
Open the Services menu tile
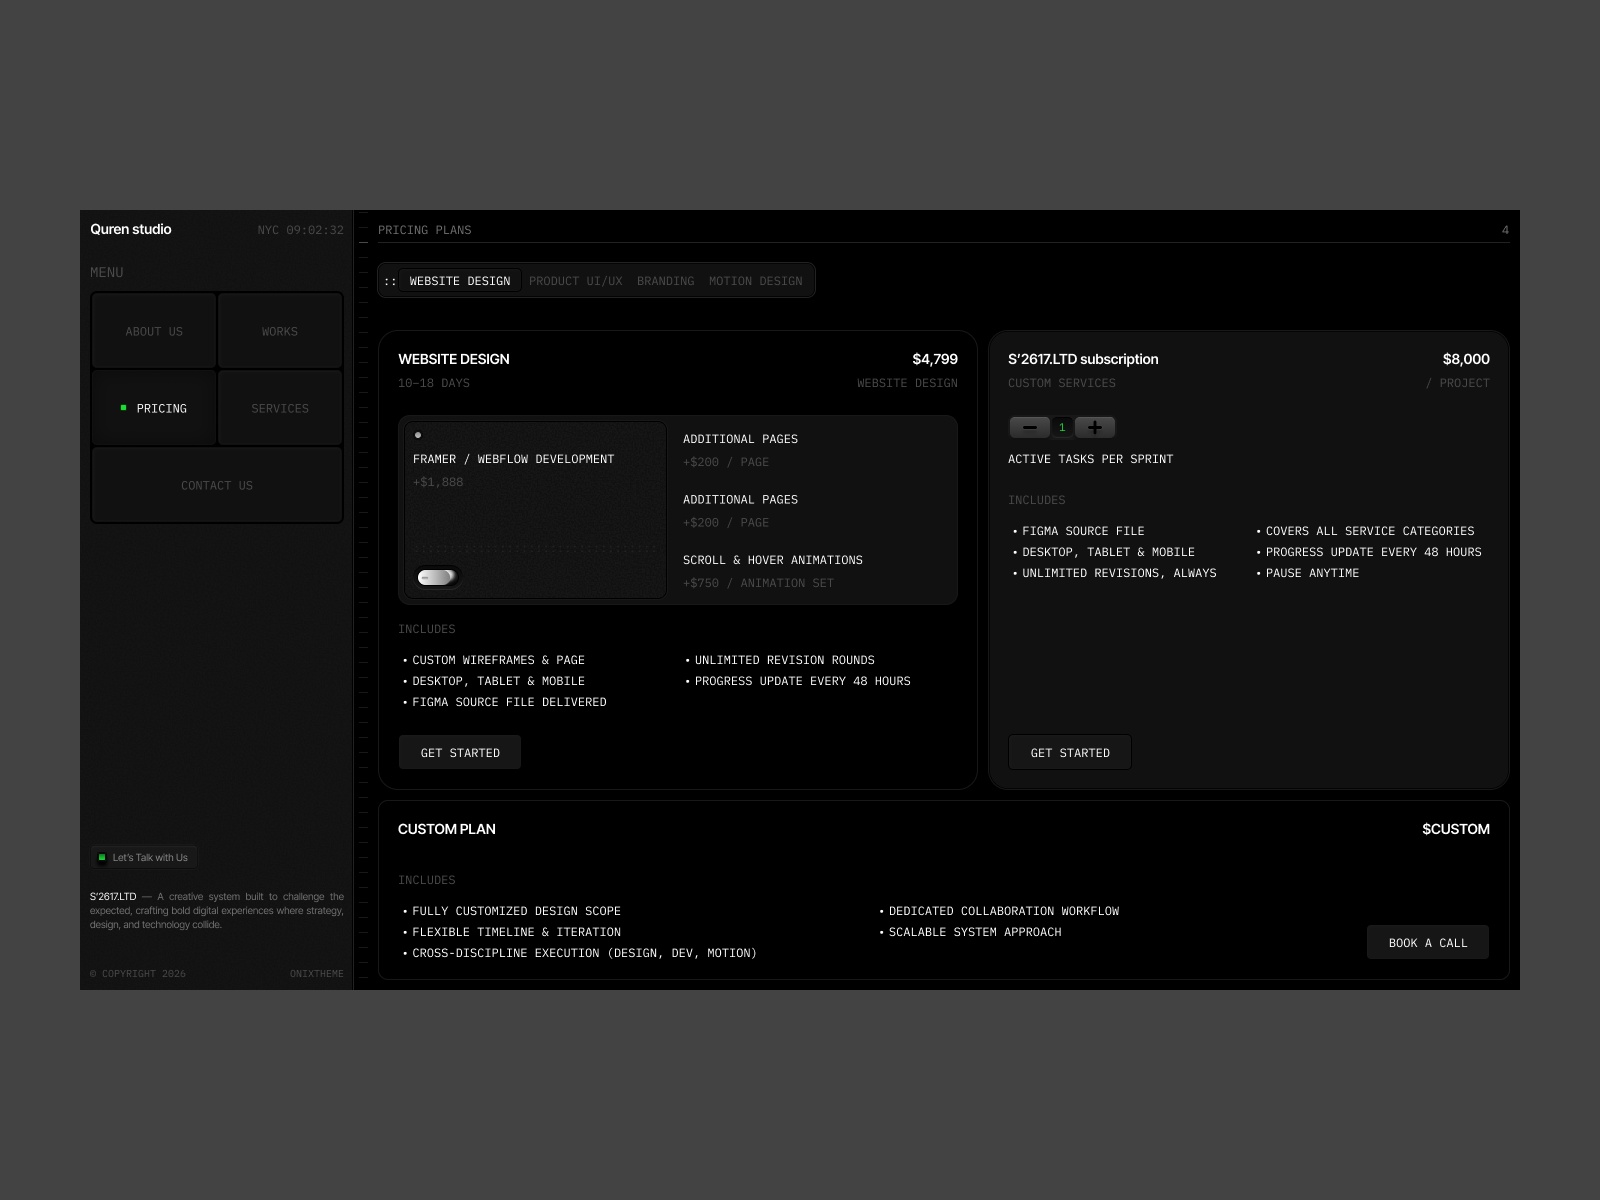pos(280,408)
